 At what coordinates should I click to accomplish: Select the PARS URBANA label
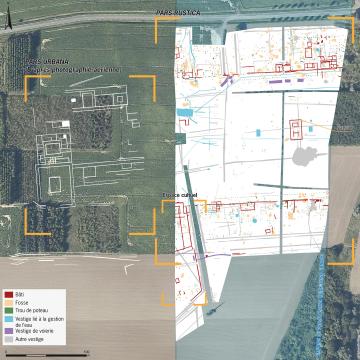pos(47,62)
